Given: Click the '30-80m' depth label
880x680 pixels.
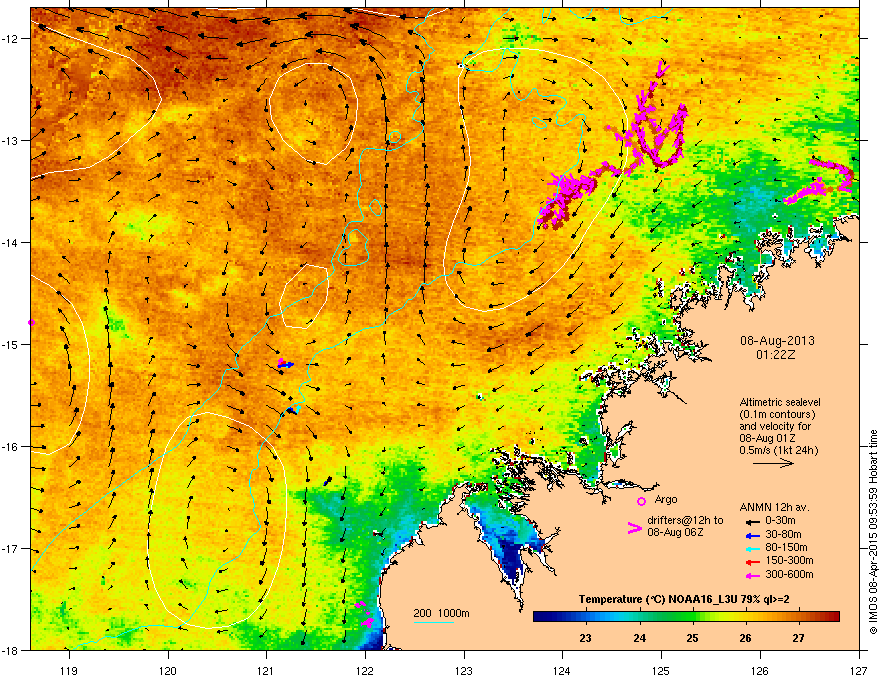Looking at the screenshot, I should pos(783,535).
